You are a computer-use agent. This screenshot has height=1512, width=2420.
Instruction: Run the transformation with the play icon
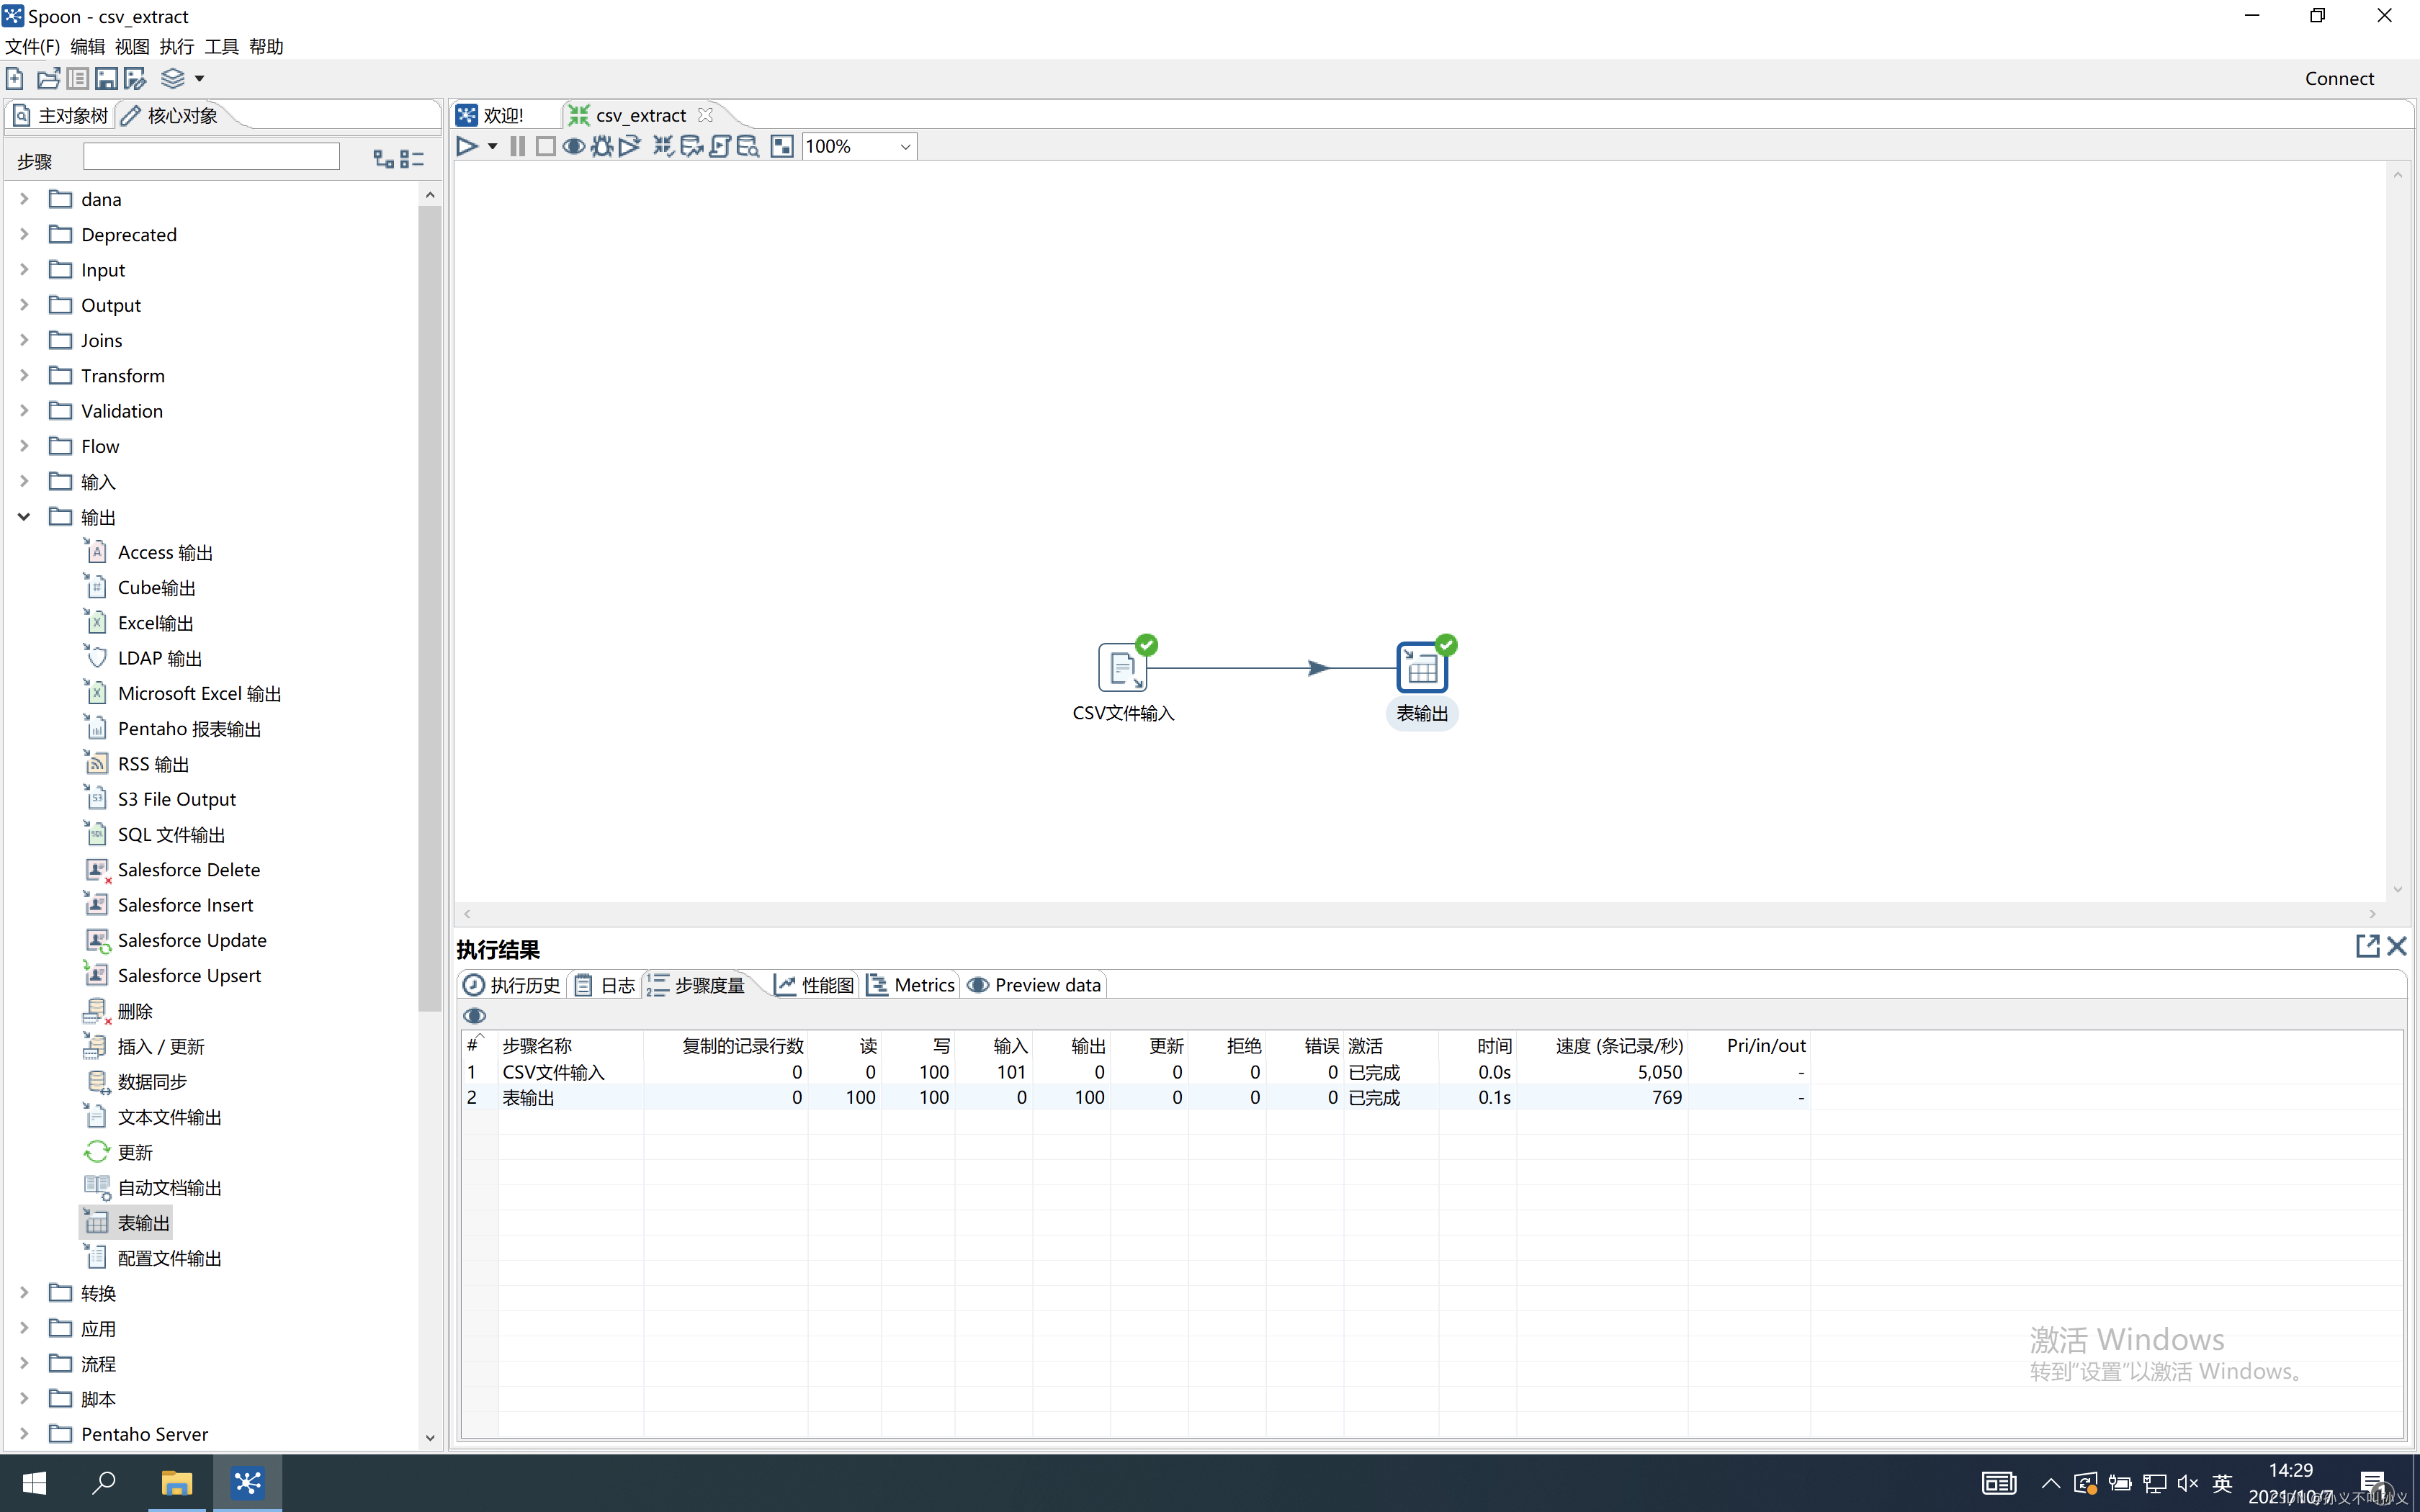coord(466,147)
